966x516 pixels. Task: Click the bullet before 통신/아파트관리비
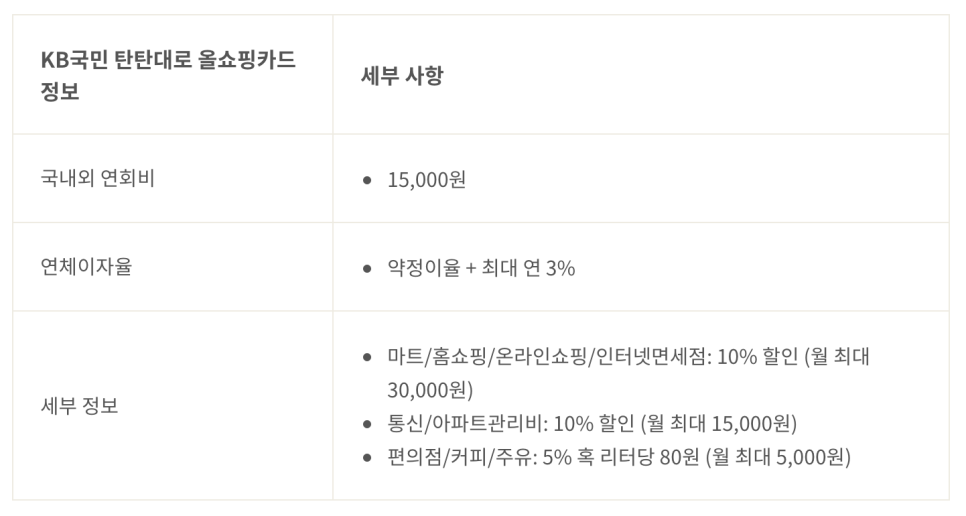tap(368, 424)
